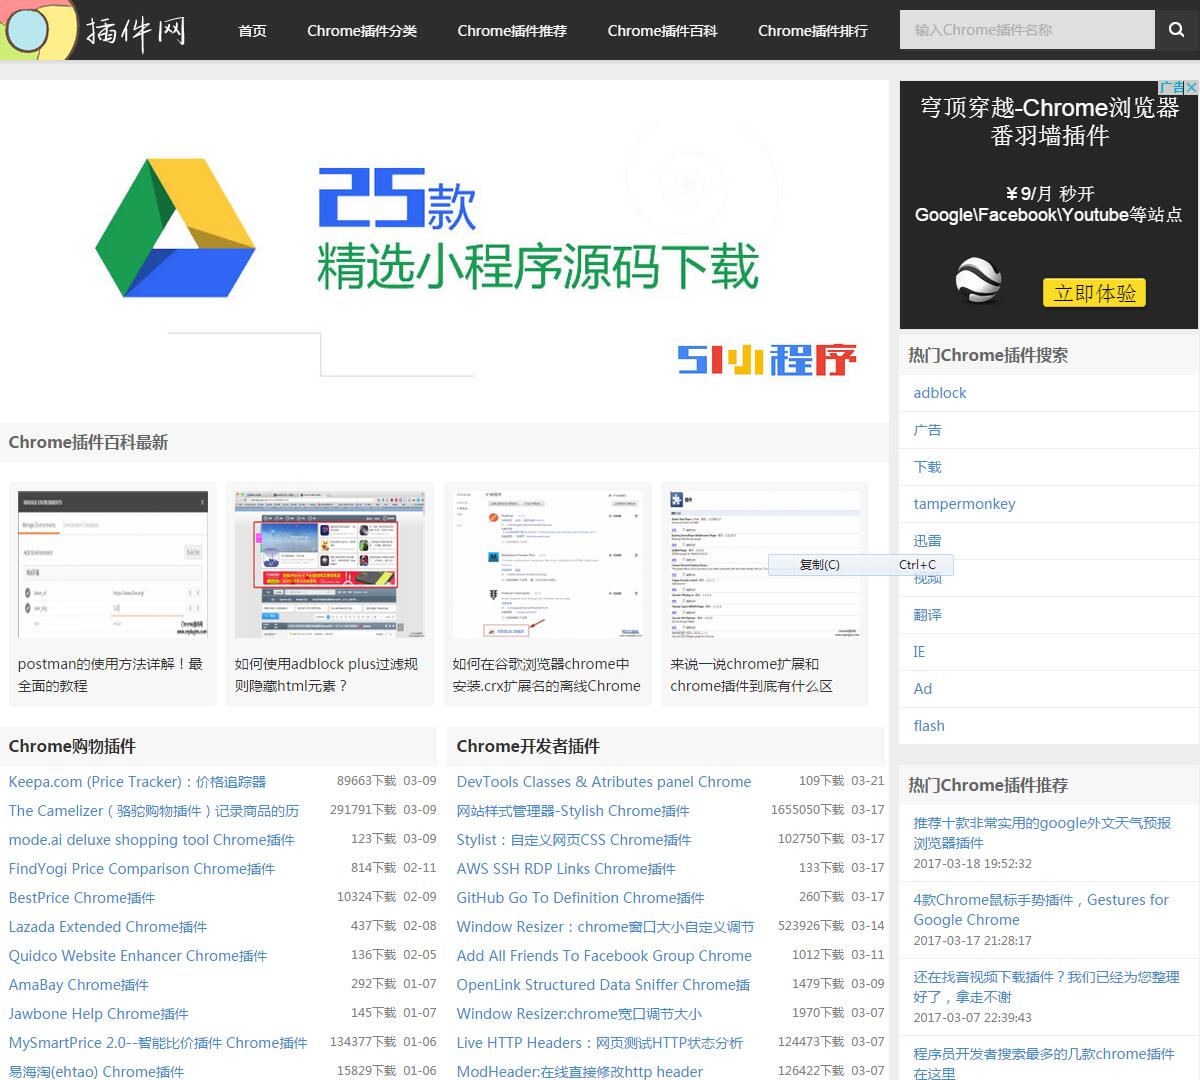Open the 首页 nav item
1200x1080 pixels.
click(x=252, y=31)
